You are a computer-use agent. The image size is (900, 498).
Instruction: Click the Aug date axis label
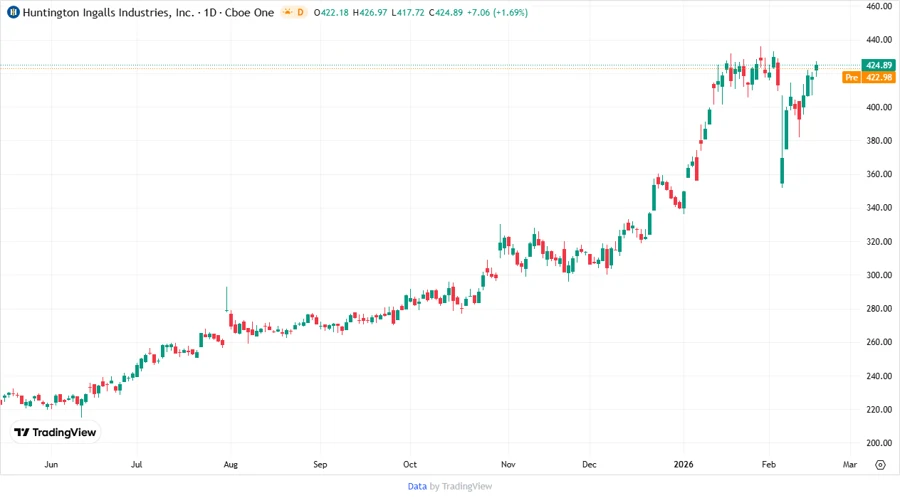click(x=231, y=464)
